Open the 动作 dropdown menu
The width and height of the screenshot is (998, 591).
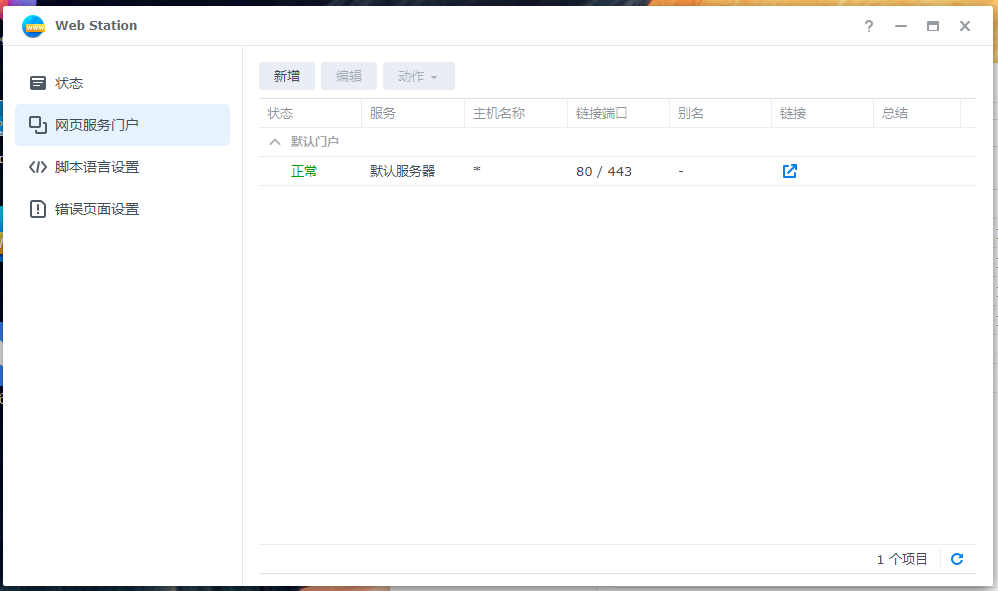[418, 75]
